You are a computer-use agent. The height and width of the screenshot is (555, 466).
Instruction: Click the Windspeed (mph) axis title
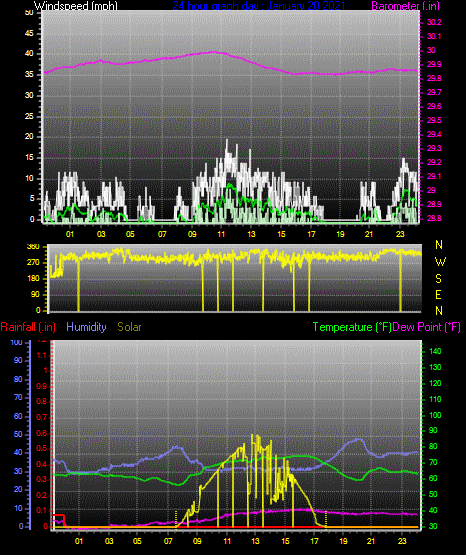coord(76,6)
